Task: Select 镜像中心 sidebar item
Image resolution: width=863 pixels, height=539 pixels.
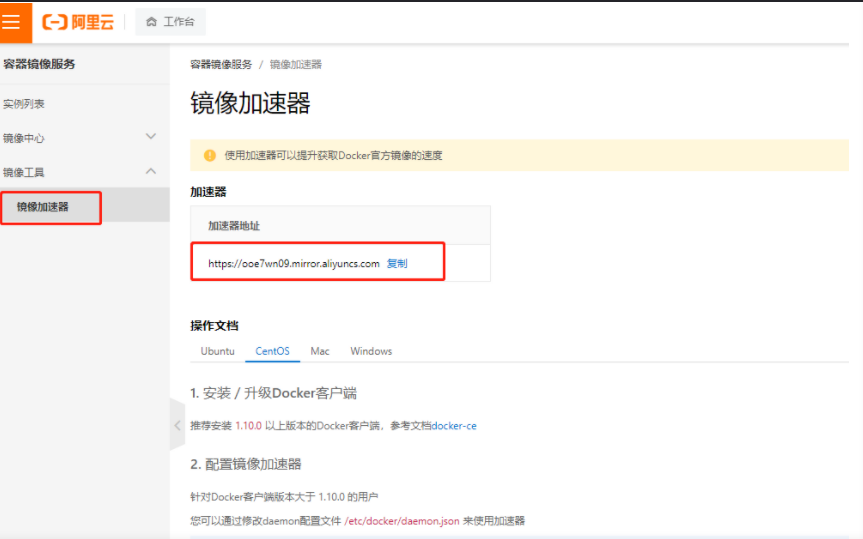Action: tap(24, 138)
